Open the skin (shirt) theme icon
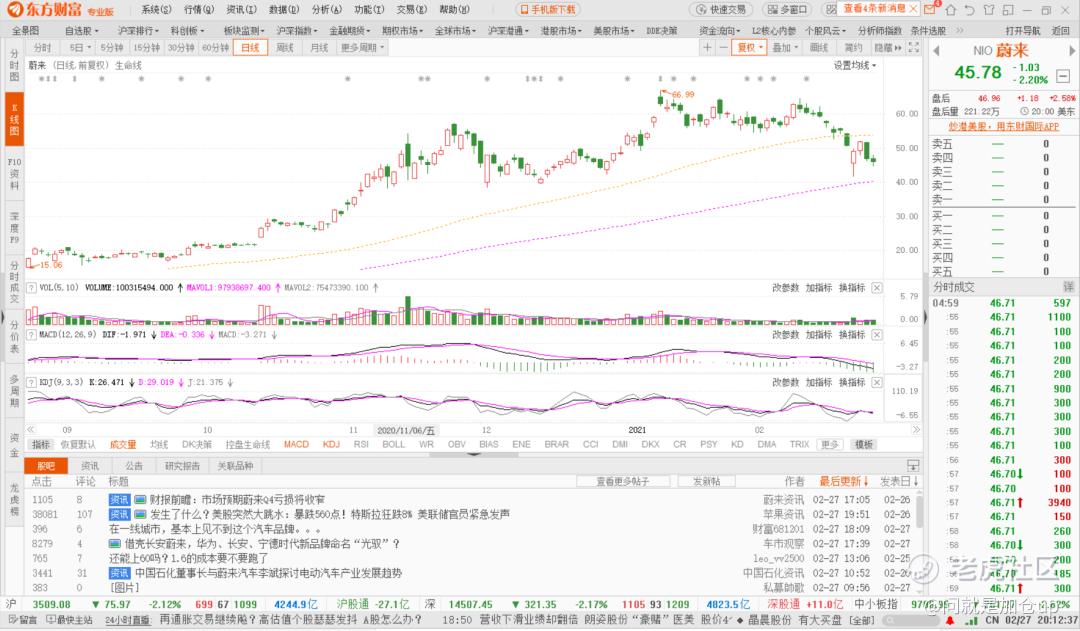The width and height of the screenshot is (1080, 631). click(989, 10)
